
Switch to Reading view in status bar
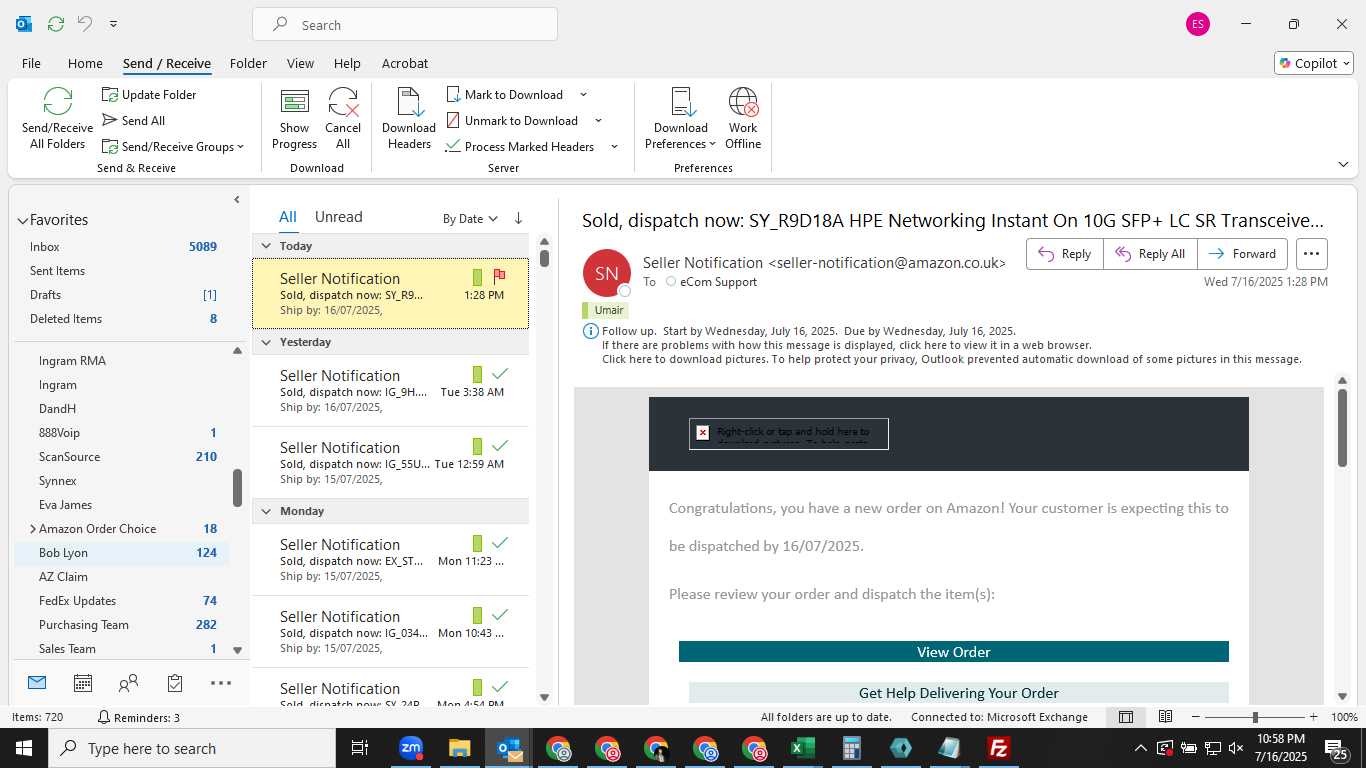(x=1165, y=717)
